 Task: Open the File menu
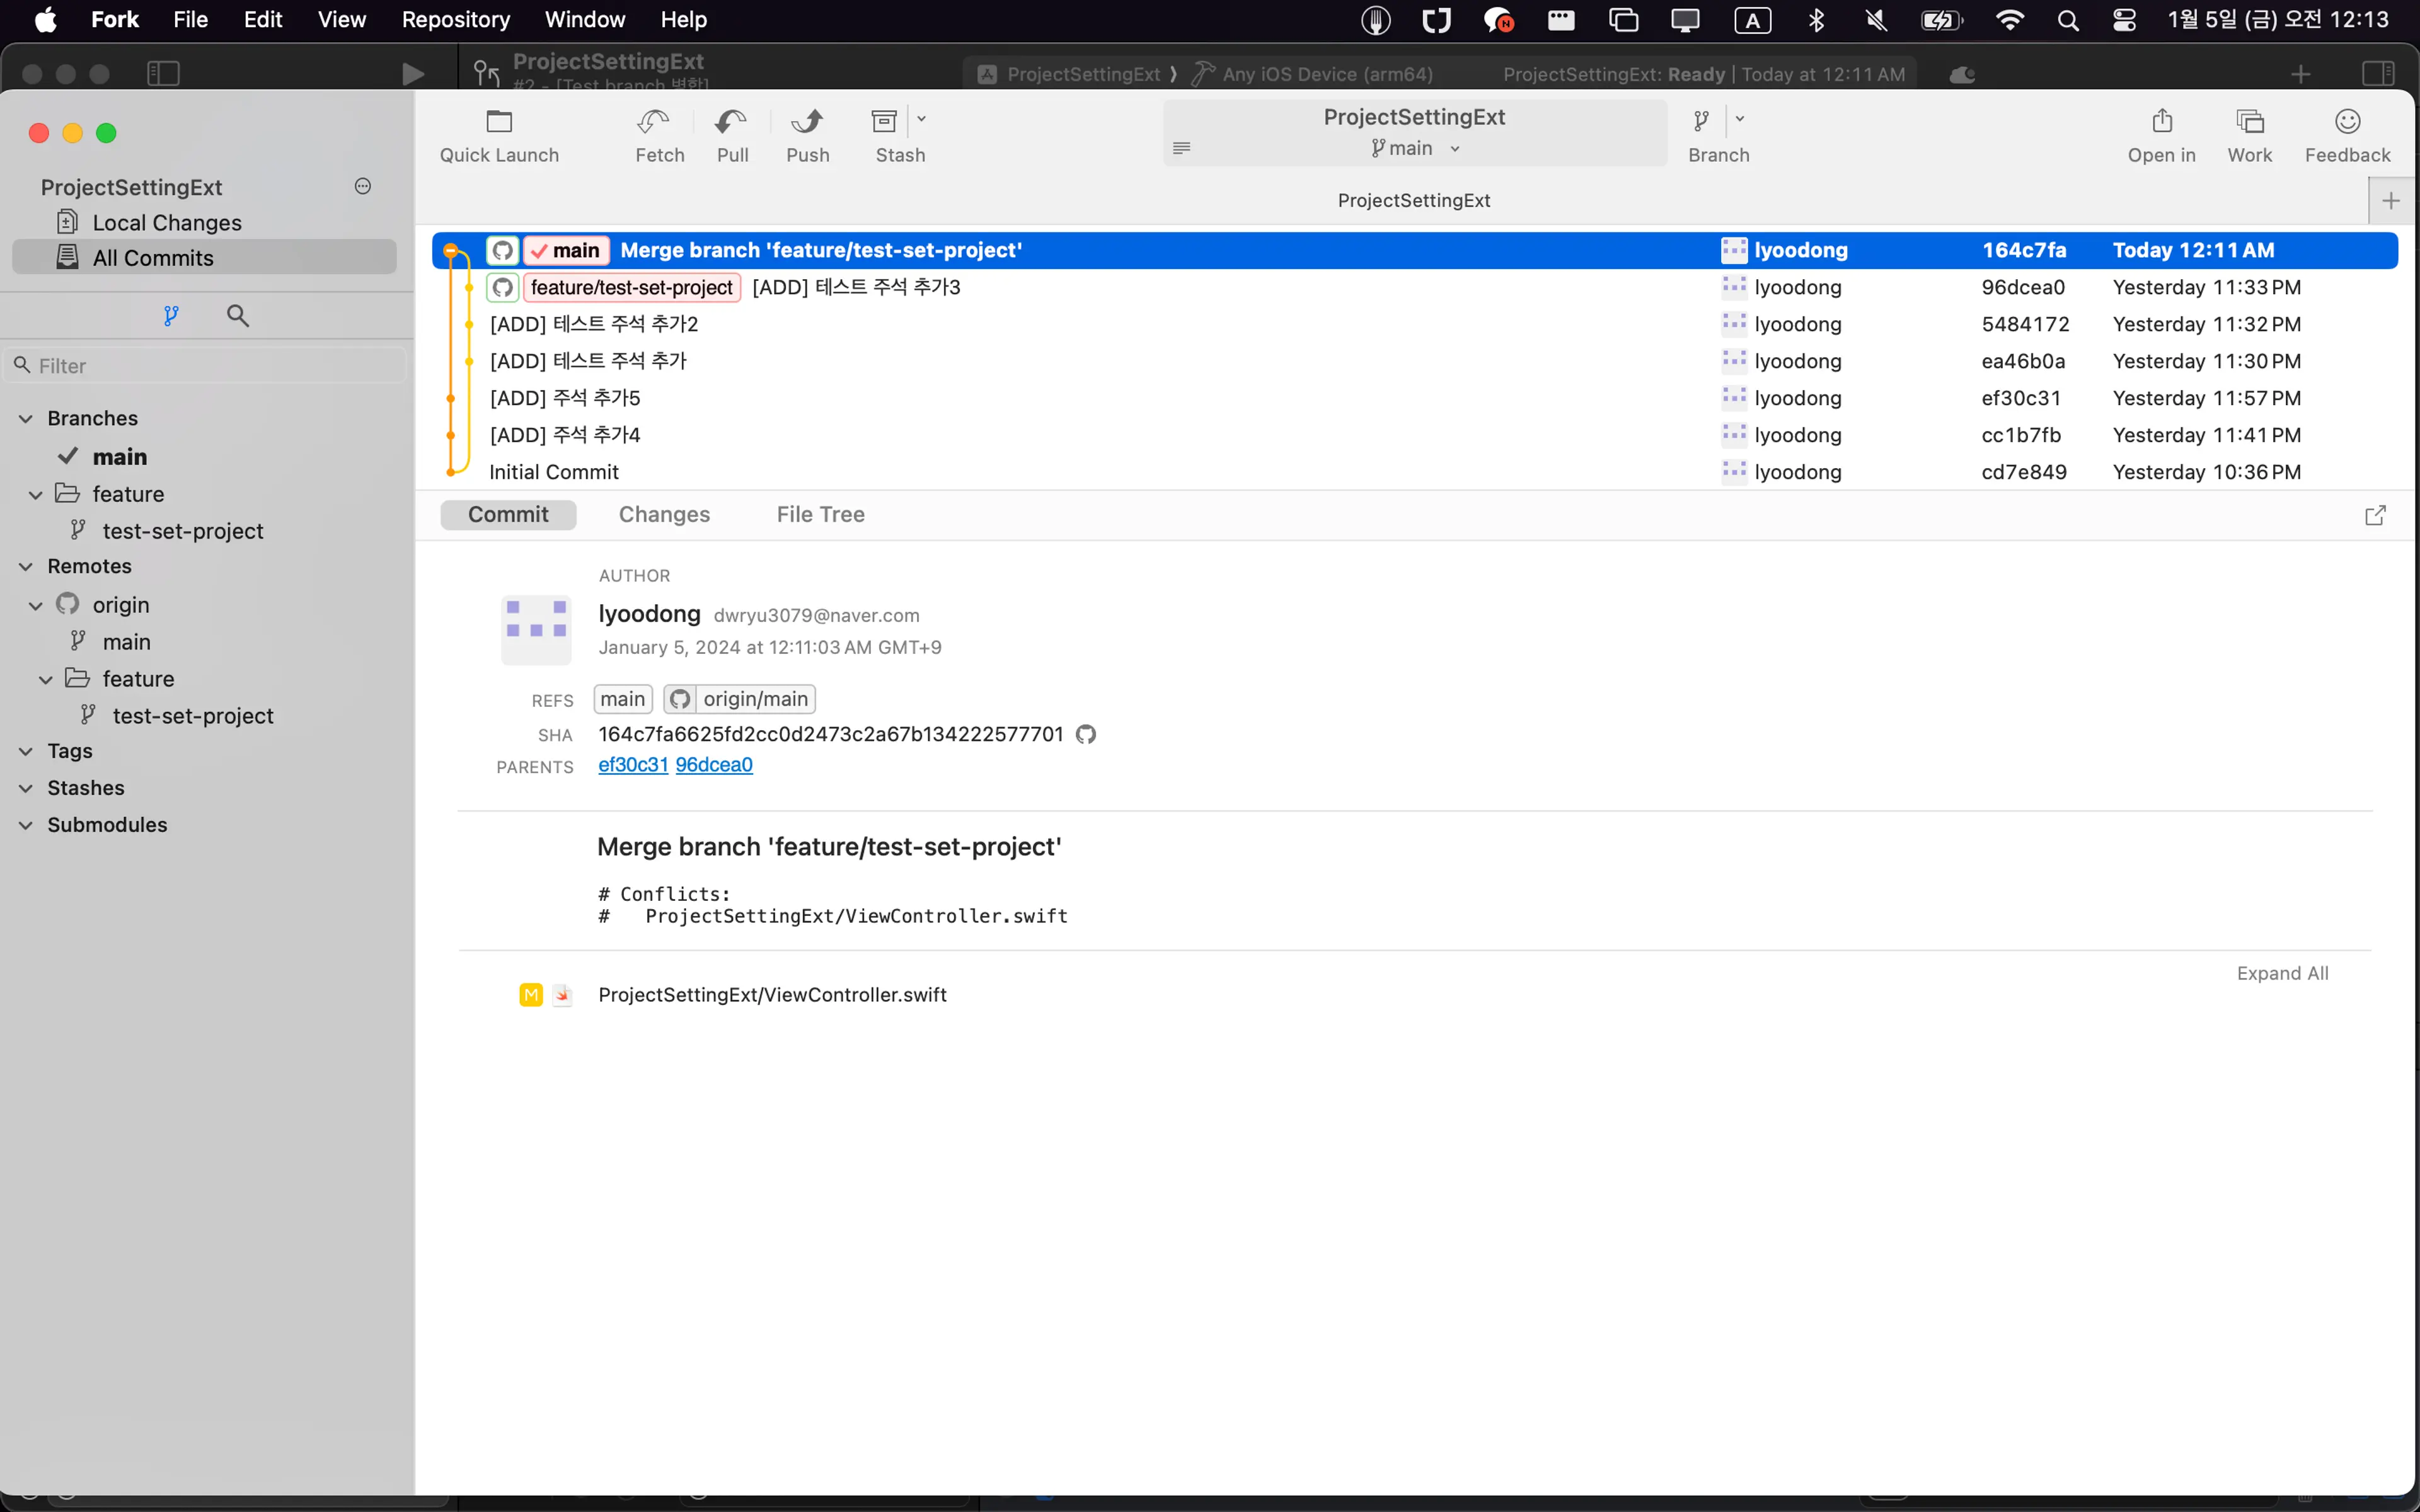[190, 19]
